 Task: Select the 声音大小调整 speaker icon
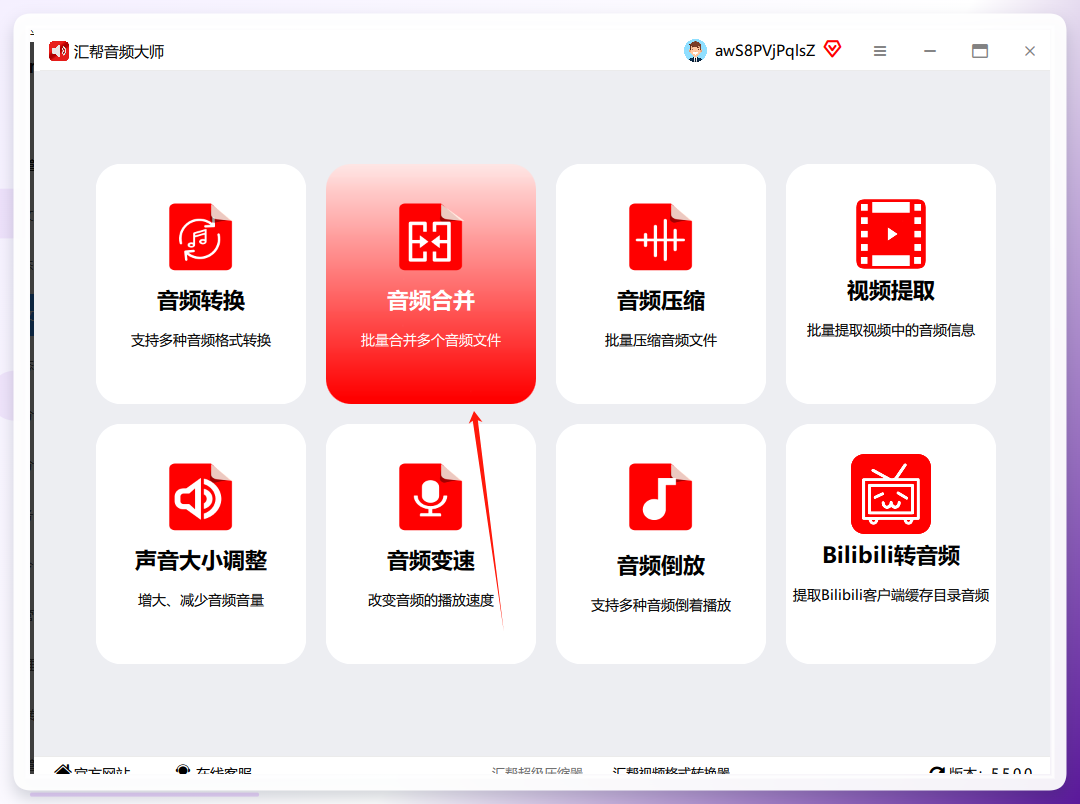click(200, 497)
